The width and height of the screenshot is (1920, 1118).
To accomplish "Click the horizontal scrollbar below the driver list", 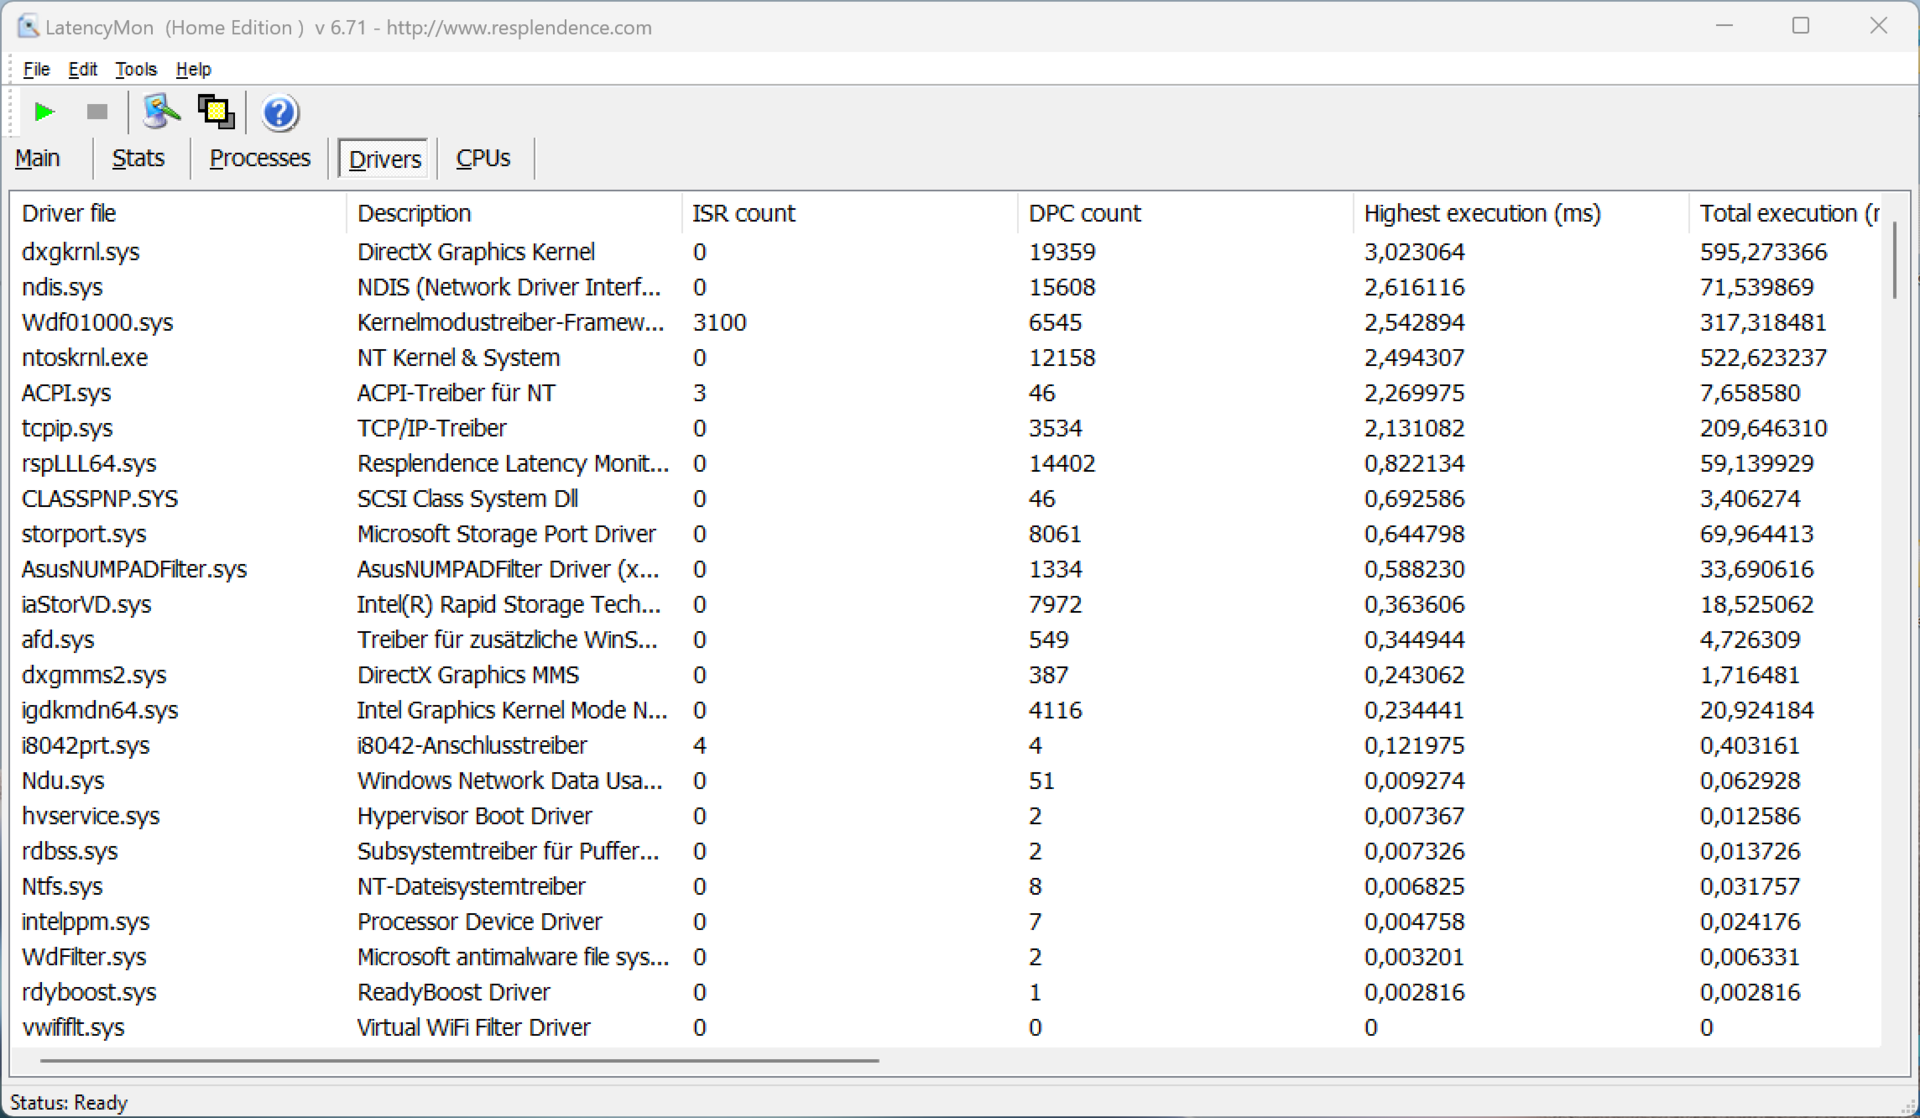I will click(460, 1060).
